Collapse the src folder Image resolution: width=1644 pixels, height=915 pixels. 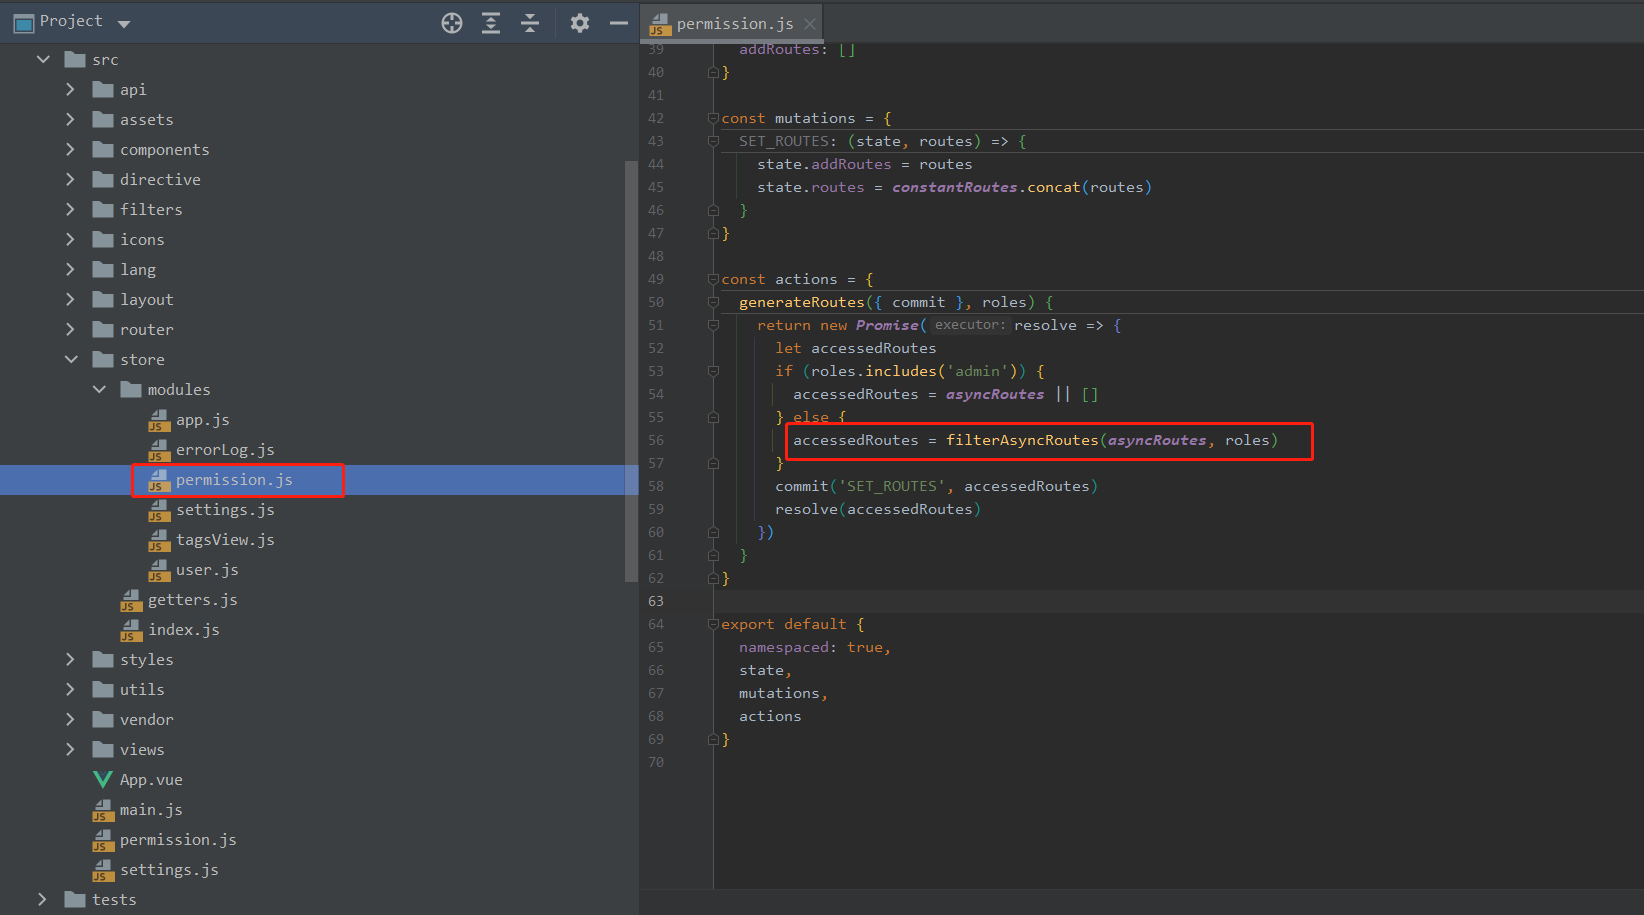point(43,60)
